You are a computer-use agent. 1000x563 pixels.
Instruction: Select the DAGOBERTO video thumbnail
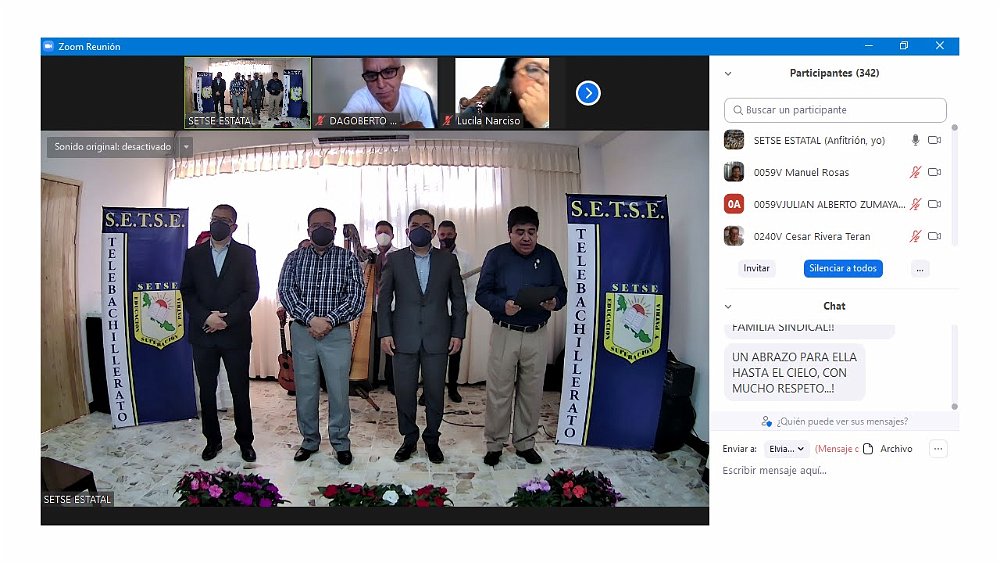pyautogui.click(x=375, y=93)
